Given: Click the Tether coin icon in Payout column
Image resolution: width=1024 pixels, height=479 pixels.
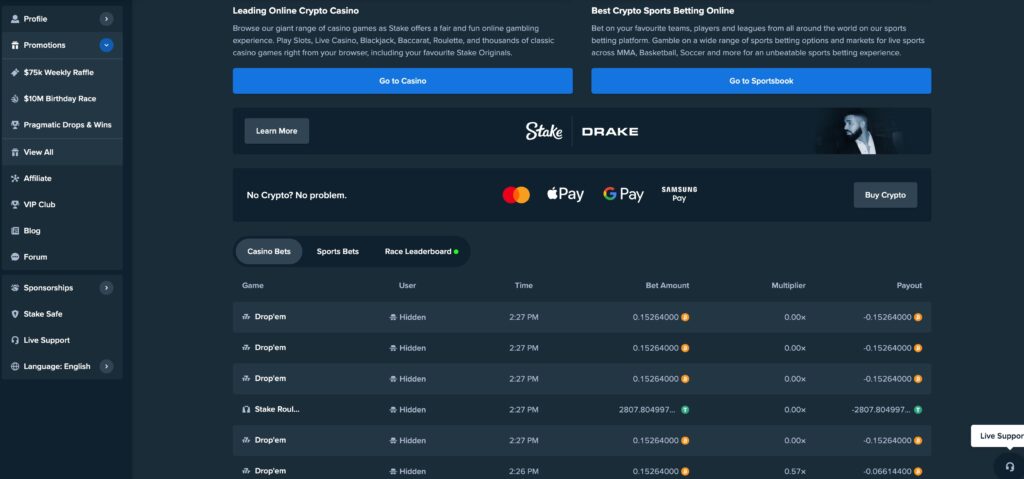Looking at the screenshot, I should click(918, 410).
